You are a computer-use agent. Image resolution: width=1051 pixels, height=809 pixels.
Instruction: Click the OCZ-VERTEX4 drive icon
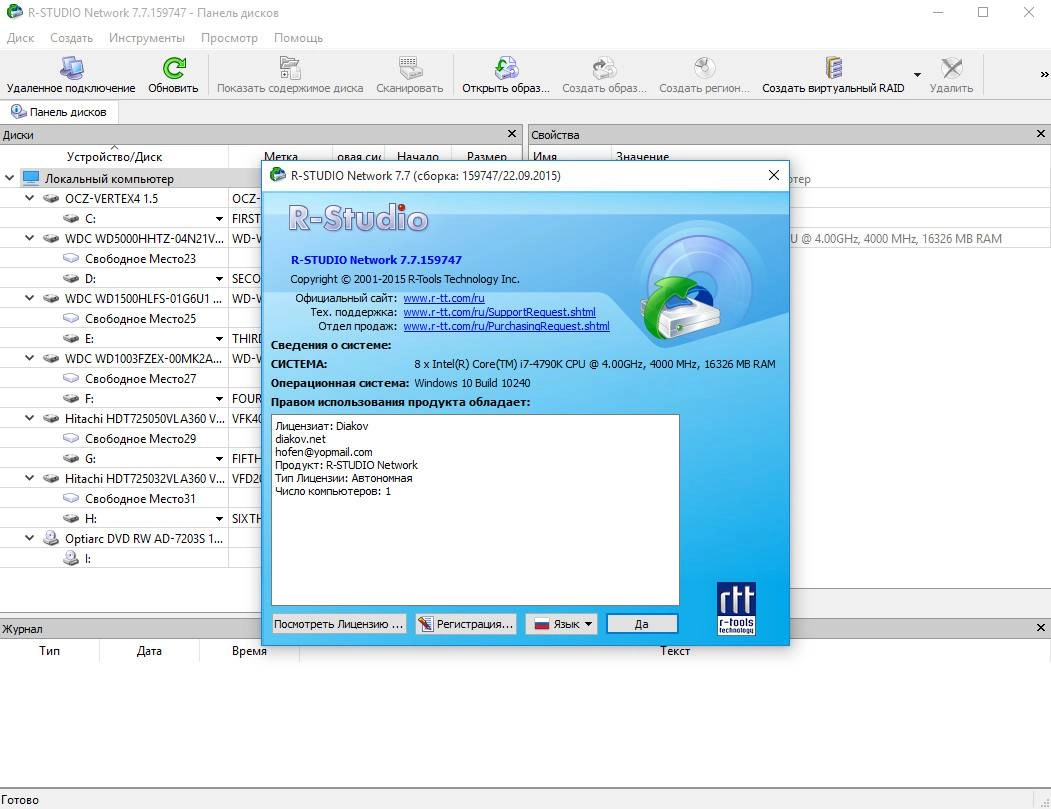point(51,198)
